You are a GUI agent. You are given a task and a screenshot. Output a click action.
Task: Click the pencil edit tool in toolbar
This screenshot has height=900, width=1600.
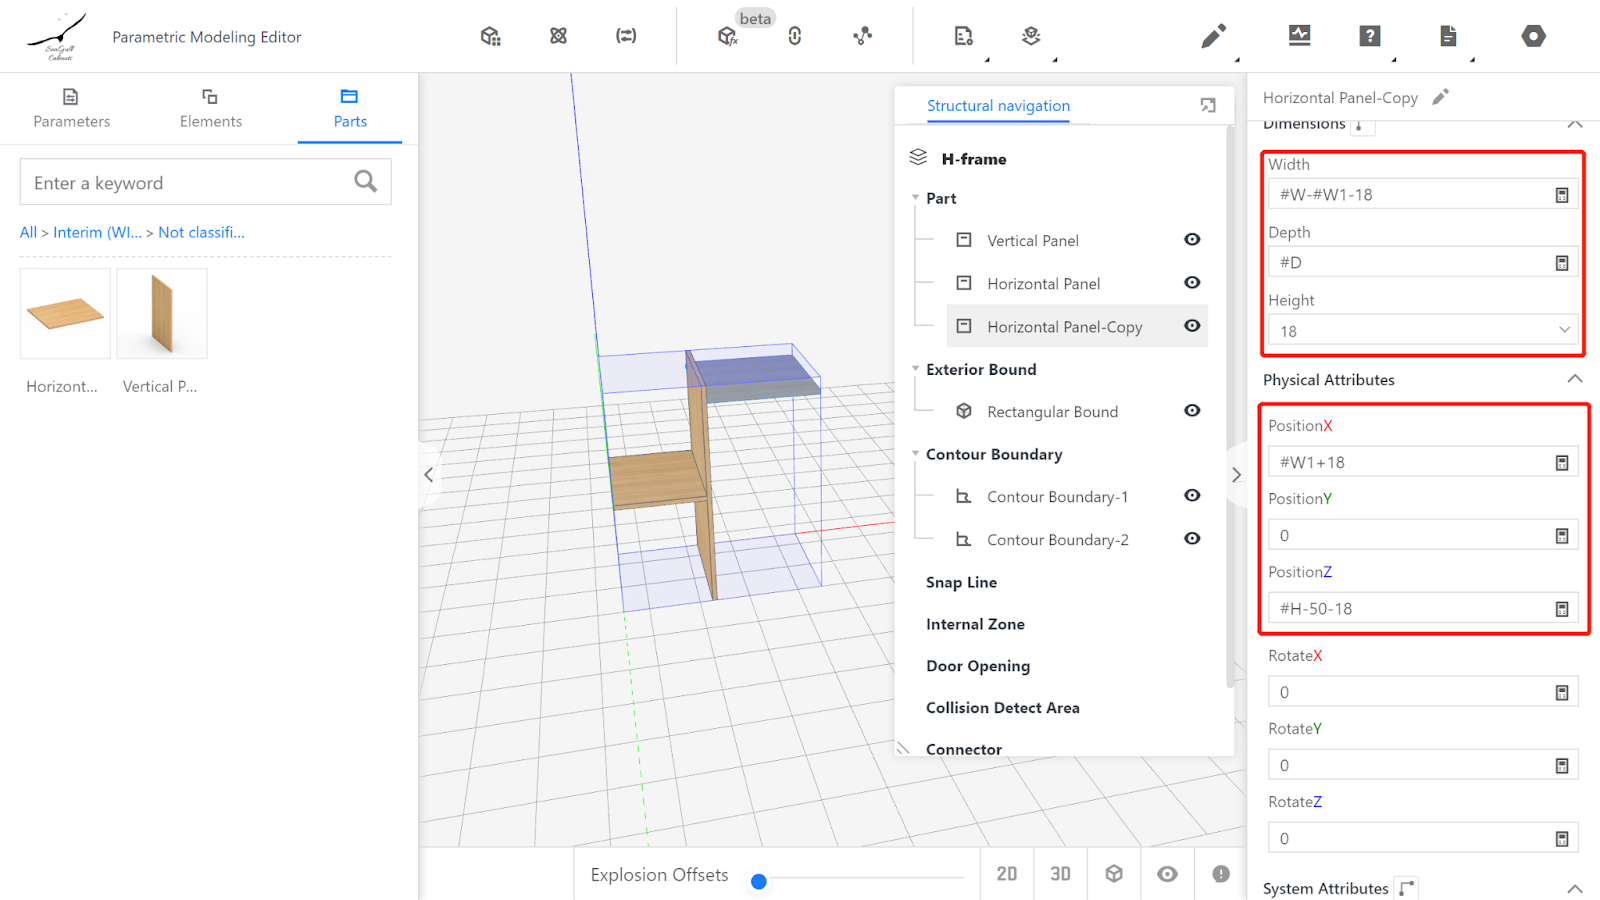[x=1213, y=37]
